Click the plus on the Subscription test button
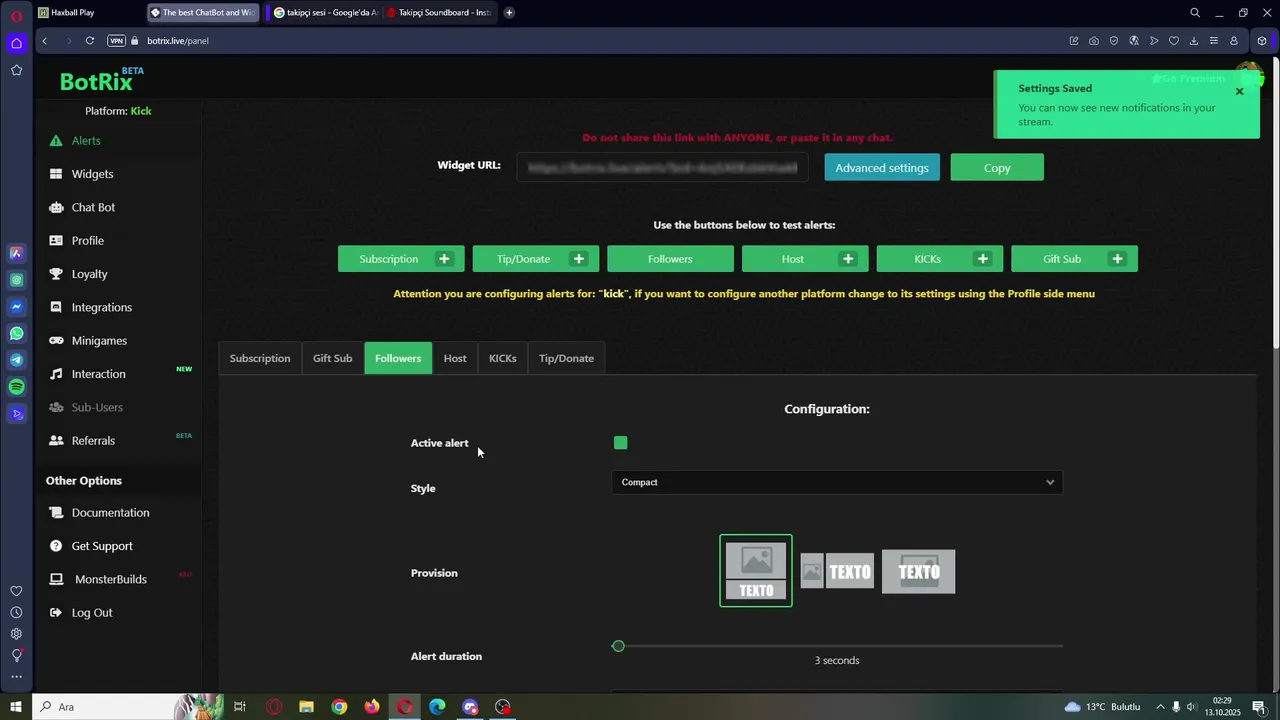1280x720 pixels. tap(444, 259)
